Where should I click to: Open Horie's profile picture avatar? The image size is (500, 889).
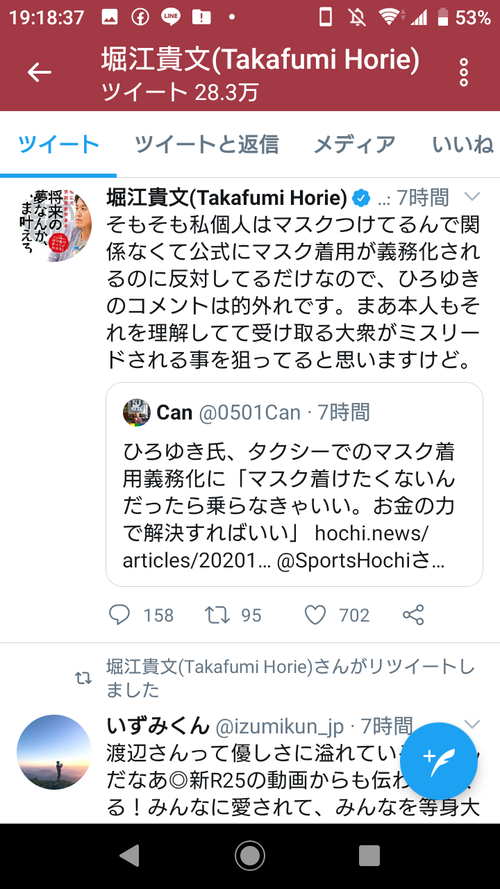(54, 225)
